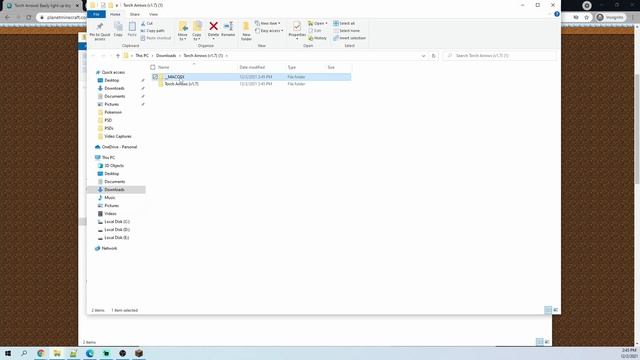Switch to large icons view in status bar
Viewport: 640px width, 360px height.
tap(556, 310)
